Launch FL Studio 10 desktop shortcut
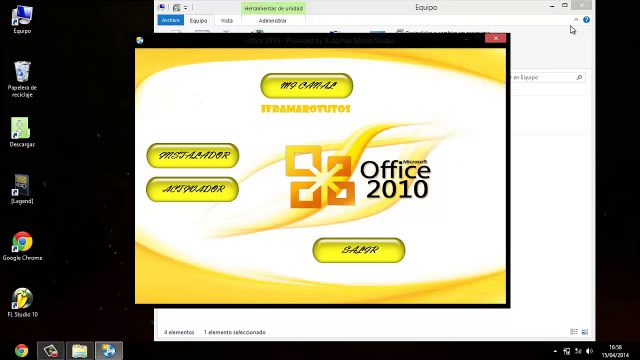The image size is (640, 360). tap(22, 303)
